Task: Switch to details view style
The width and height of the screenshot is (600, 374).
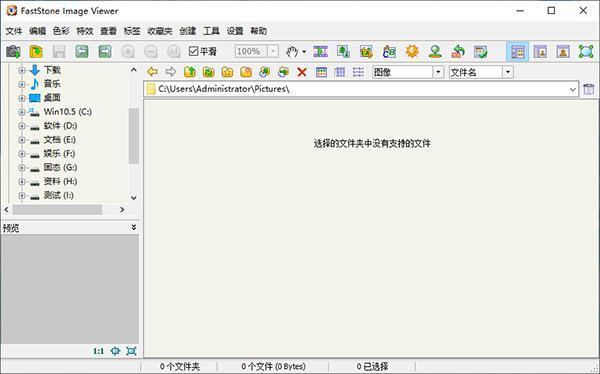Action: click(340, 72)
